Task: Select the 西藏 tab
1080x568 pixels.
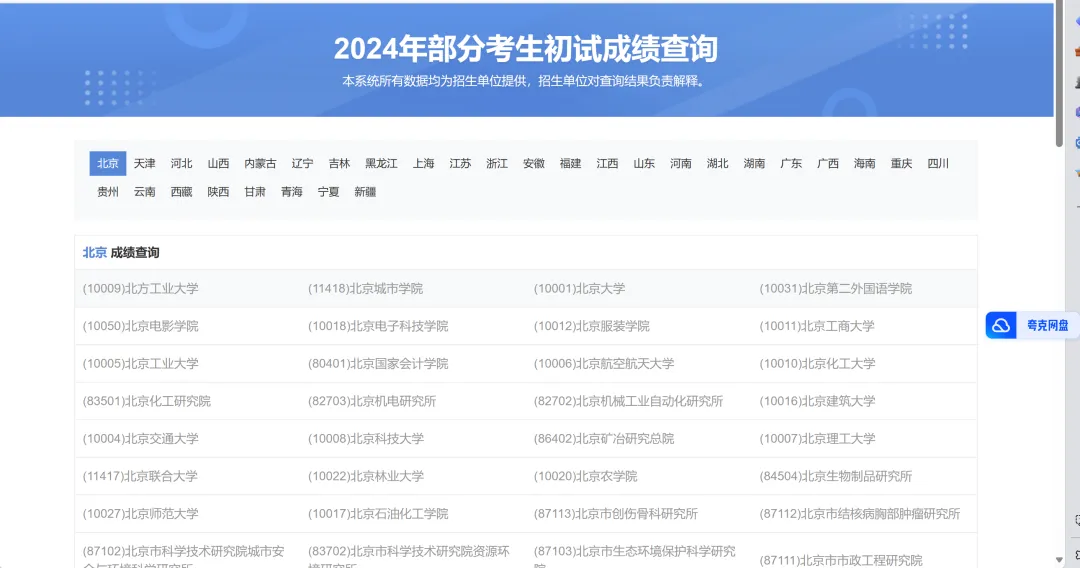Action: [181, 192]
